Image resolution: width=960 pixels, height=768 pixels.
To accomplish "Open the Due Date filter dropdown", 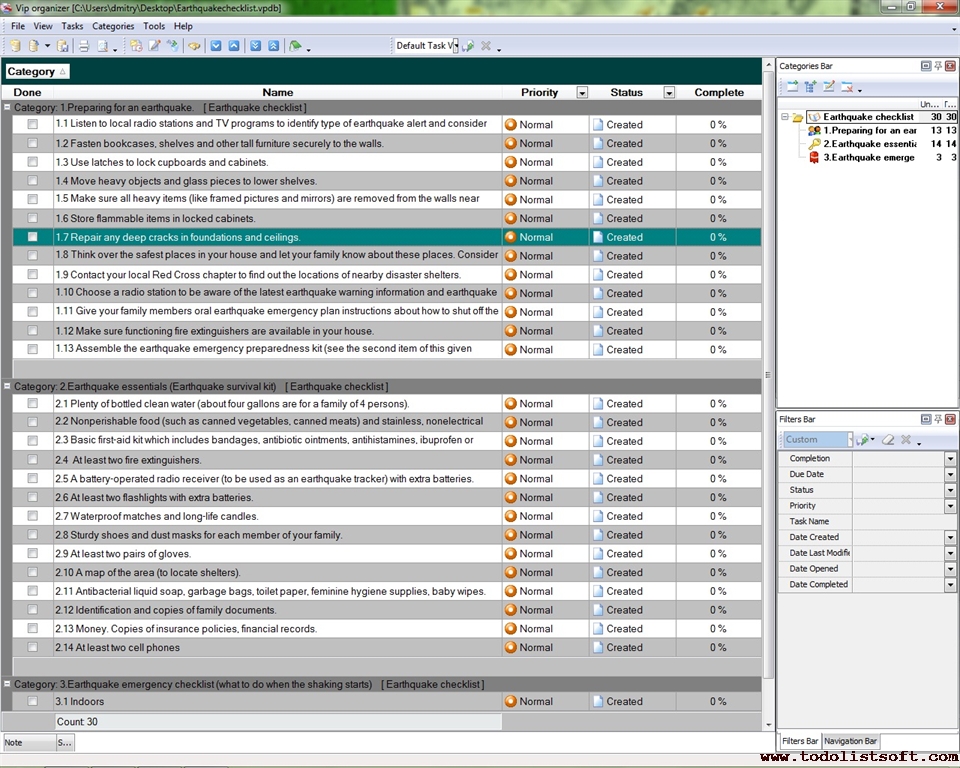I will point(950,475).
